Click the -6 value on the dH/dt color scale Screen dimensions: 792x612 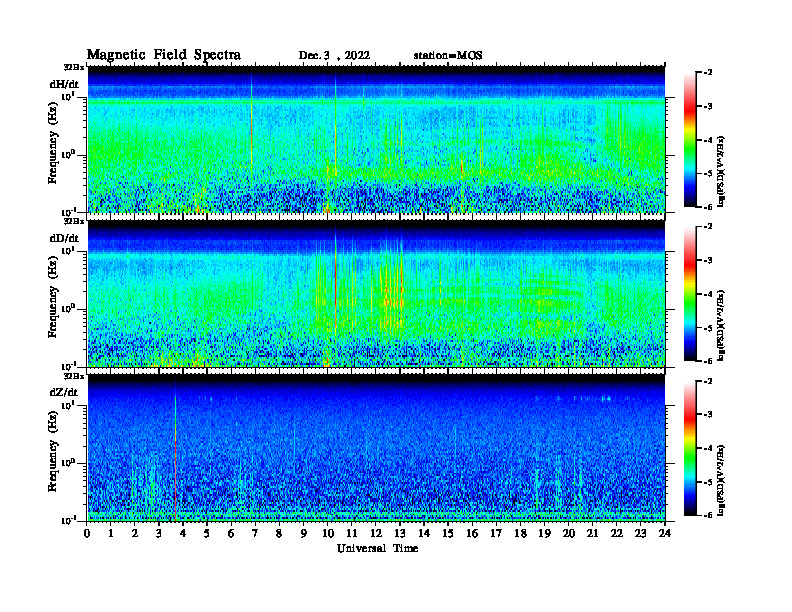pyautogui.click(x=708, y=207)
